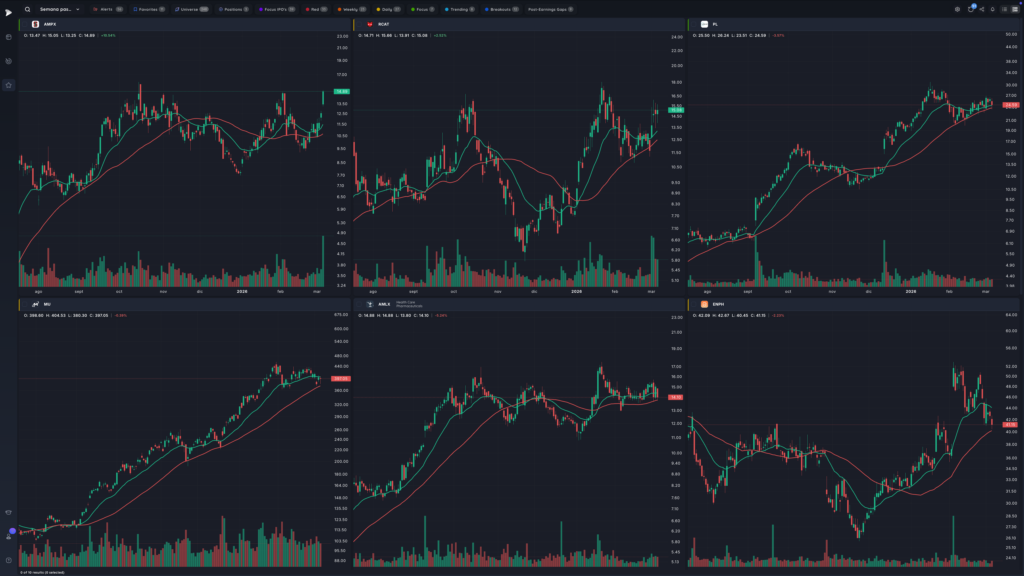
Task: Open the search magnifier icon
Action: tap(27, 9)
